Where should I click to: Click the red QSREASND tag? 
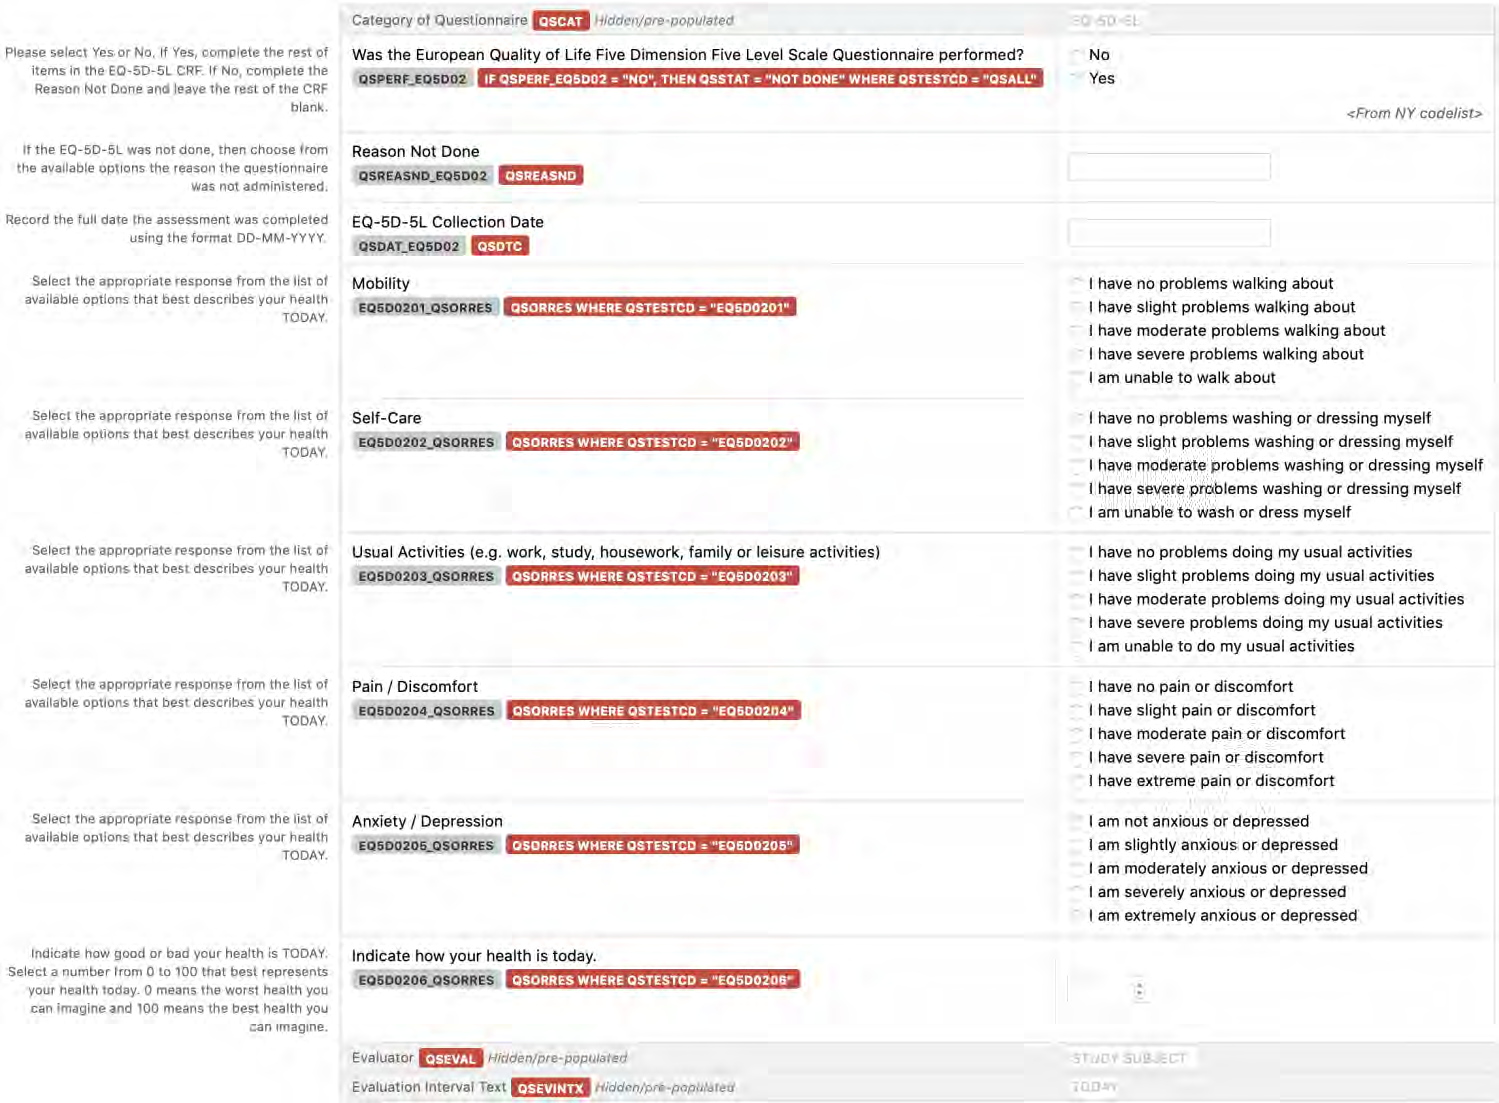[541, 176]
